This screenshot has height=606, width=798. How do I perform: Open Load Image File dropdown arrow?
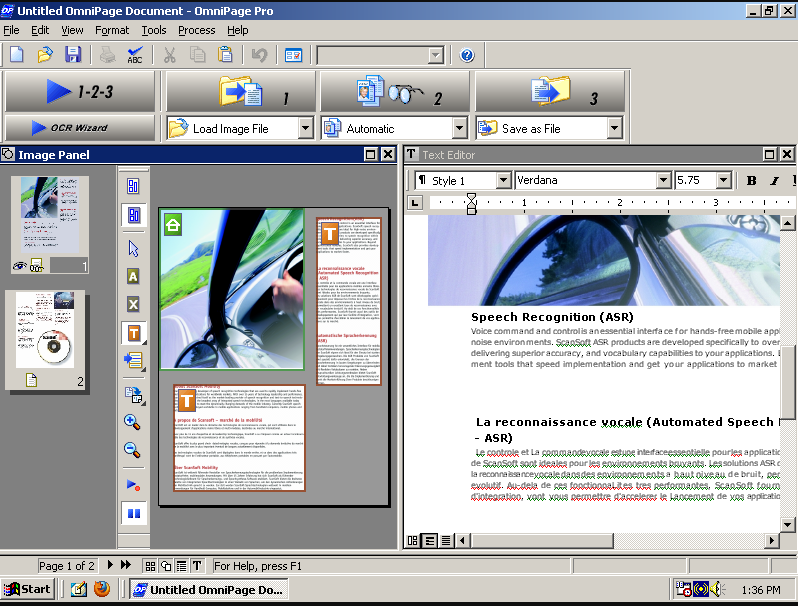click(x=305, y=128)
